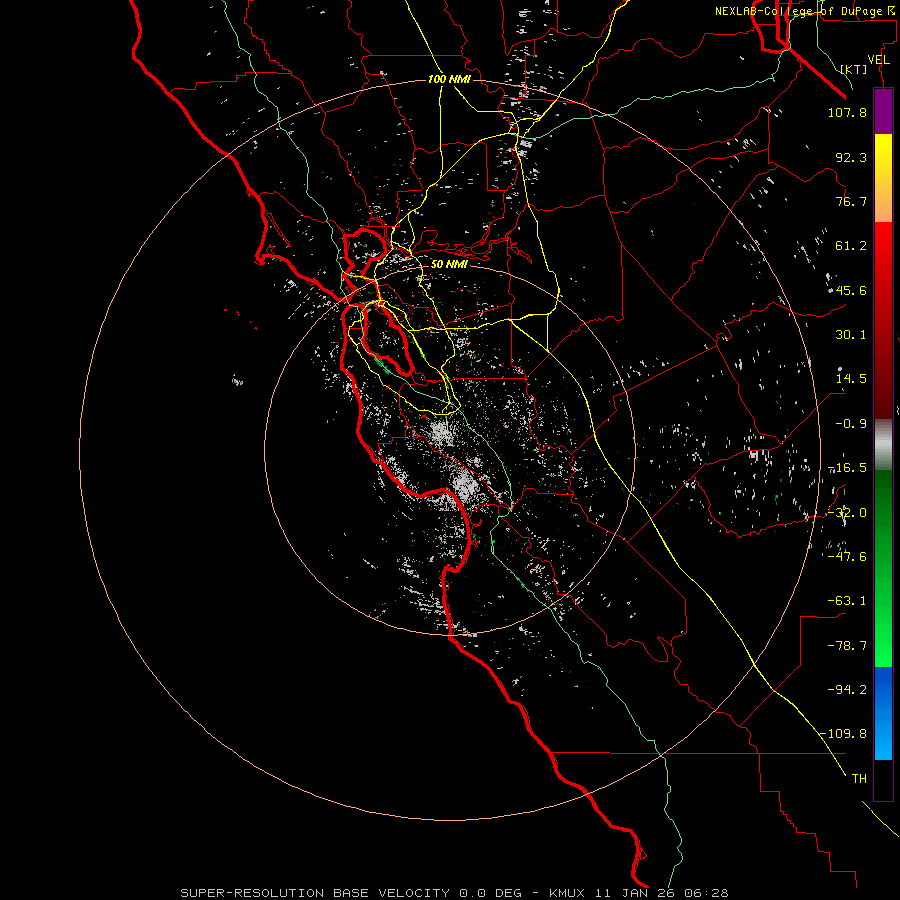Viewport: 900px width, 900px height.
Task: Select the "-78.7" velocity scale value
Action: coord(847,646)
